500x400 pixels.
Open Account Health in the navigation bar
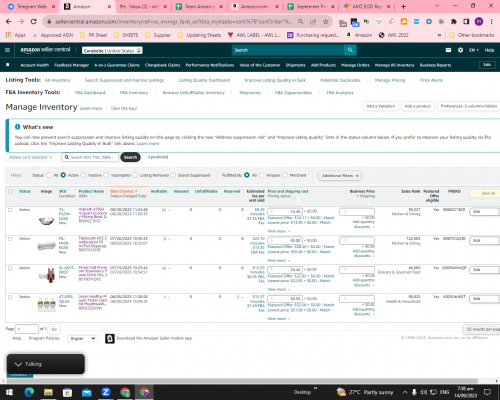[35, 65]
